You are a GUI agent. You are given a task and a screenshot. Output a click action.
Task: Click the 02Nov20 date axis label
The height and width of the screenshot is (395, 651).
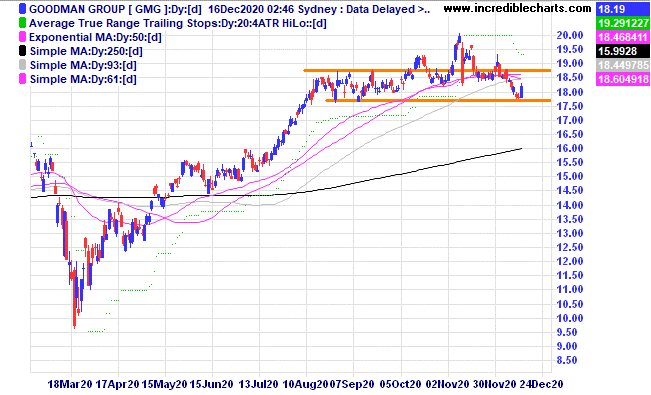448,384
